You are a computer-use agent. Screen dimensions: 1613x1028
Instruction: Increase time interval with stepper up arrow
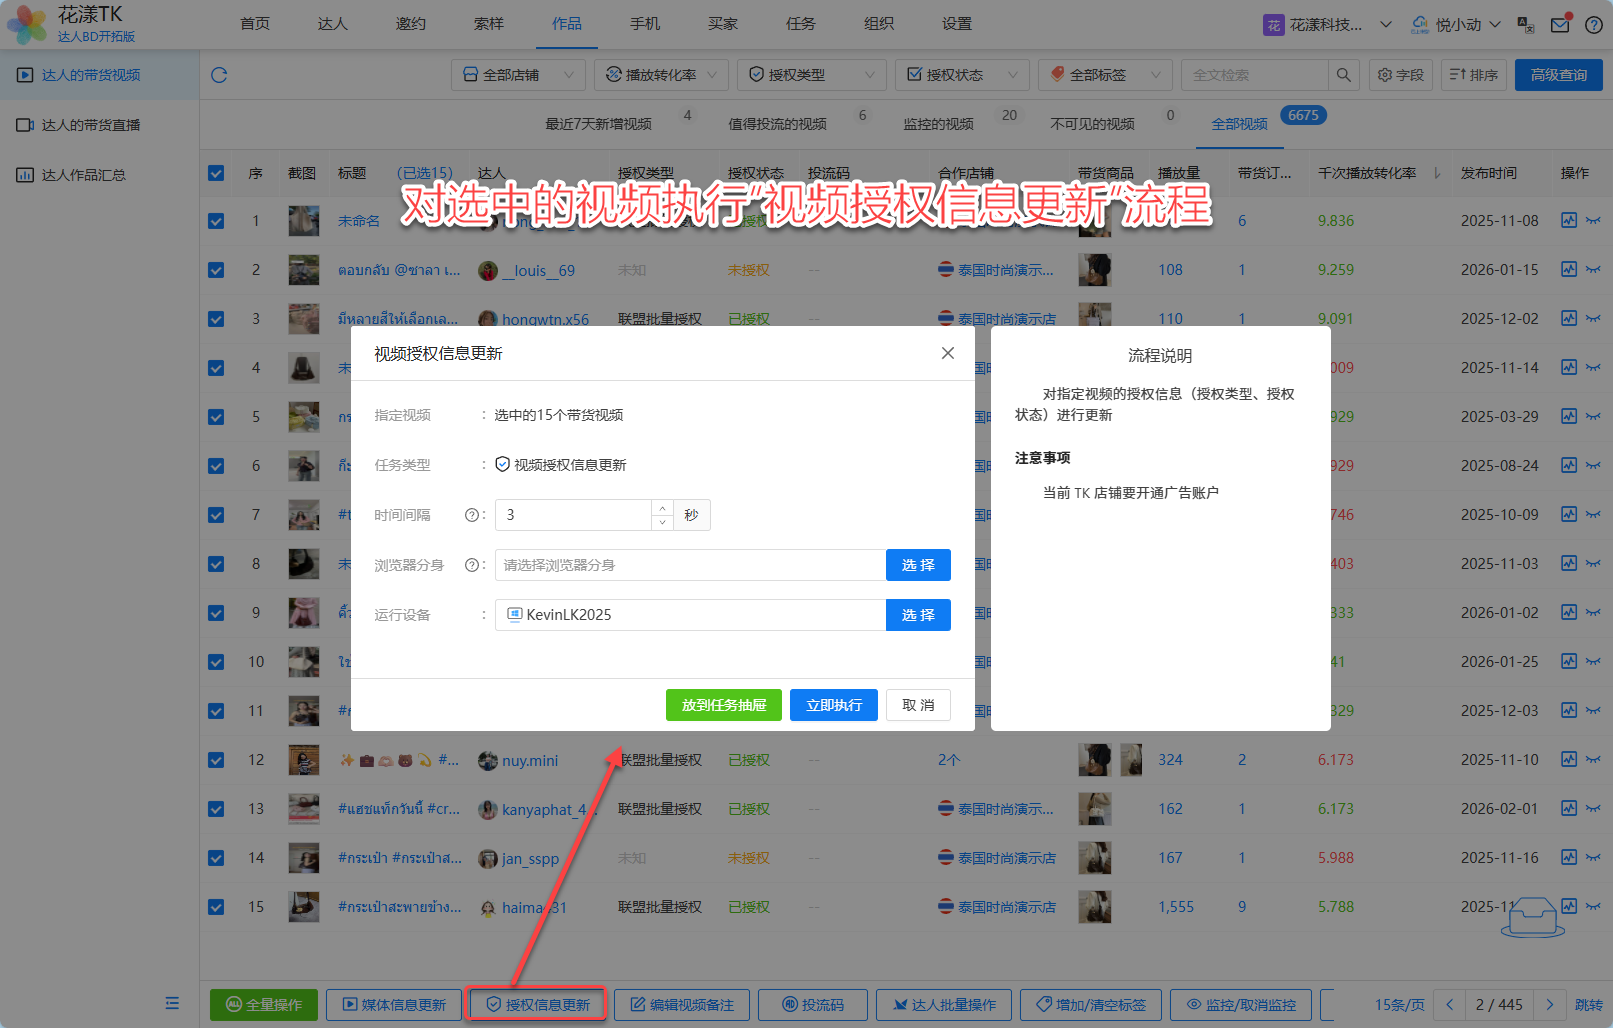coord(662,508)
